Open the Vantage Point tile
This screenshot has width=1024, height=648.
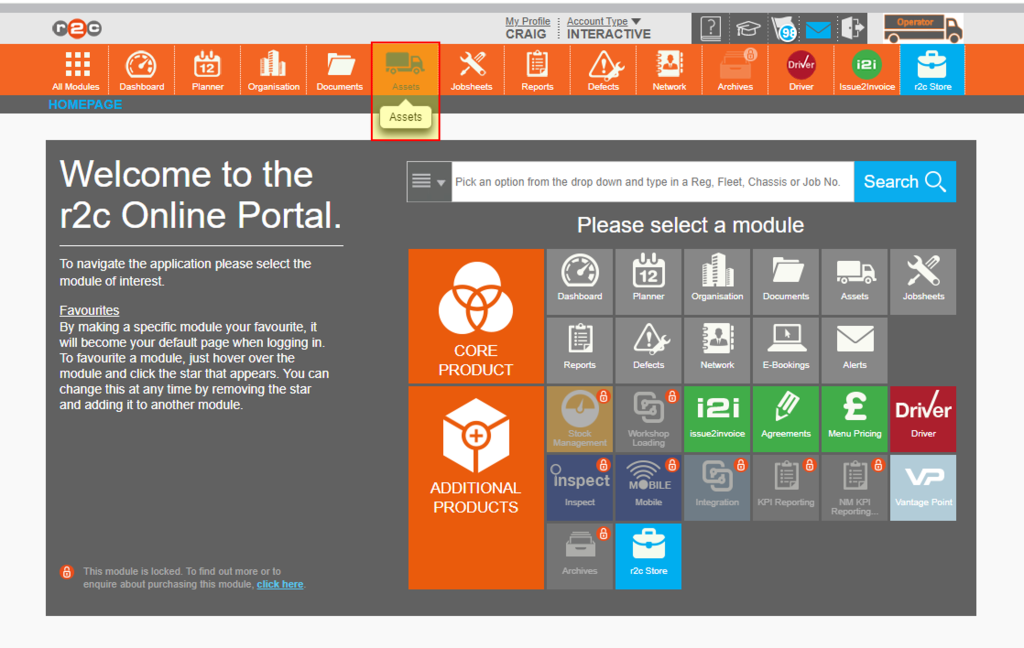pos(923,487)
